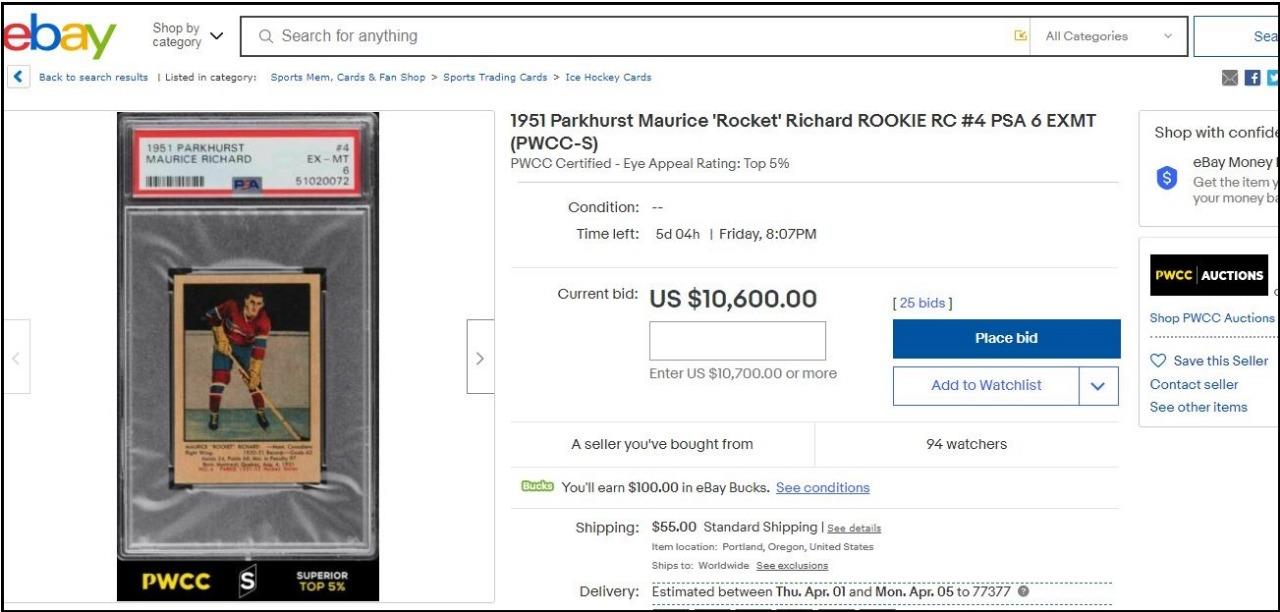This screenshot has height=612, width=1280.
Task: Click Add to Watchlist button
Action: pyautogui.click(x=986, y=386)
